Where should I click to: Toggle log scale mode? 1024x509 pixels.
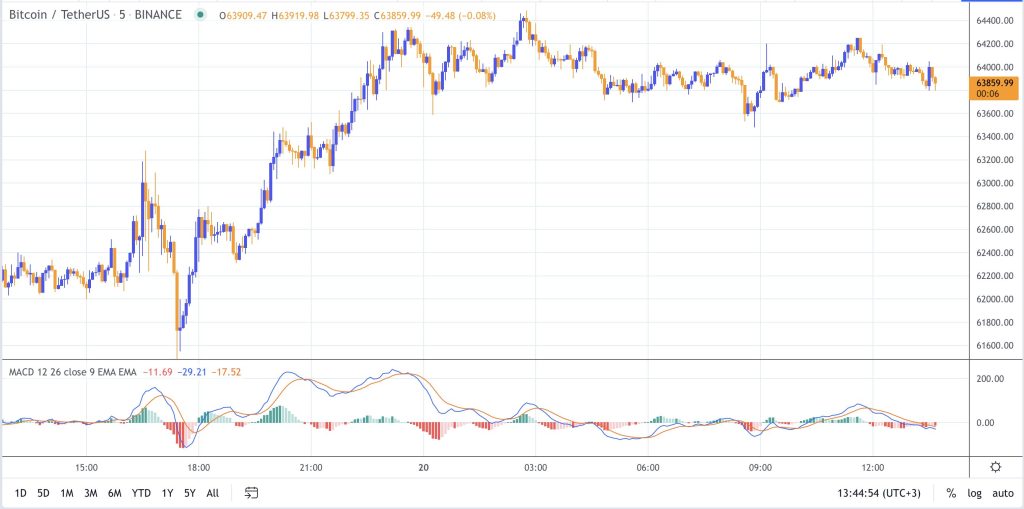point(974,493)
